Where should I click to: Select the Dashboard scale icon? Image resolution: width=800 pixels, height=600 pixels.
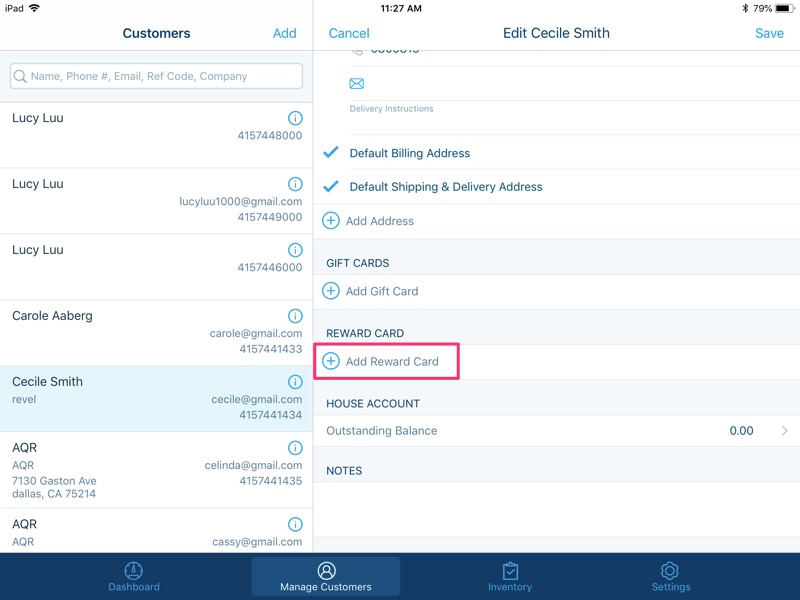pyautogui.click(x=134, y=571)
